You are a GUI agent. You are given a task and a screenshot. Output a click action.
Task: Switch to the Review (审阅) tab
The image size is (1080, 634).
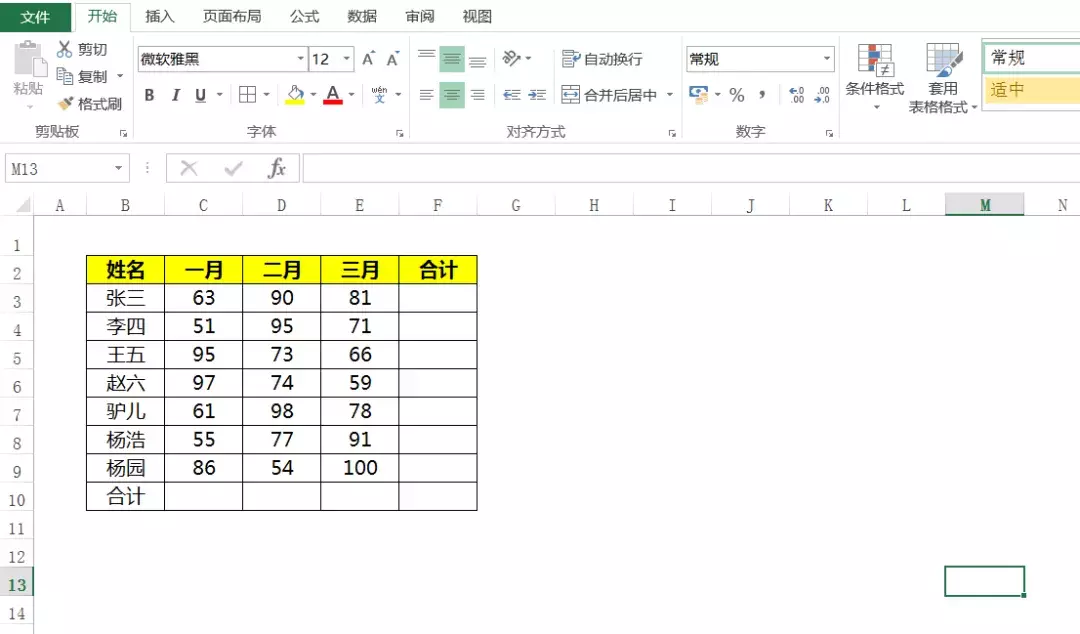419,17
